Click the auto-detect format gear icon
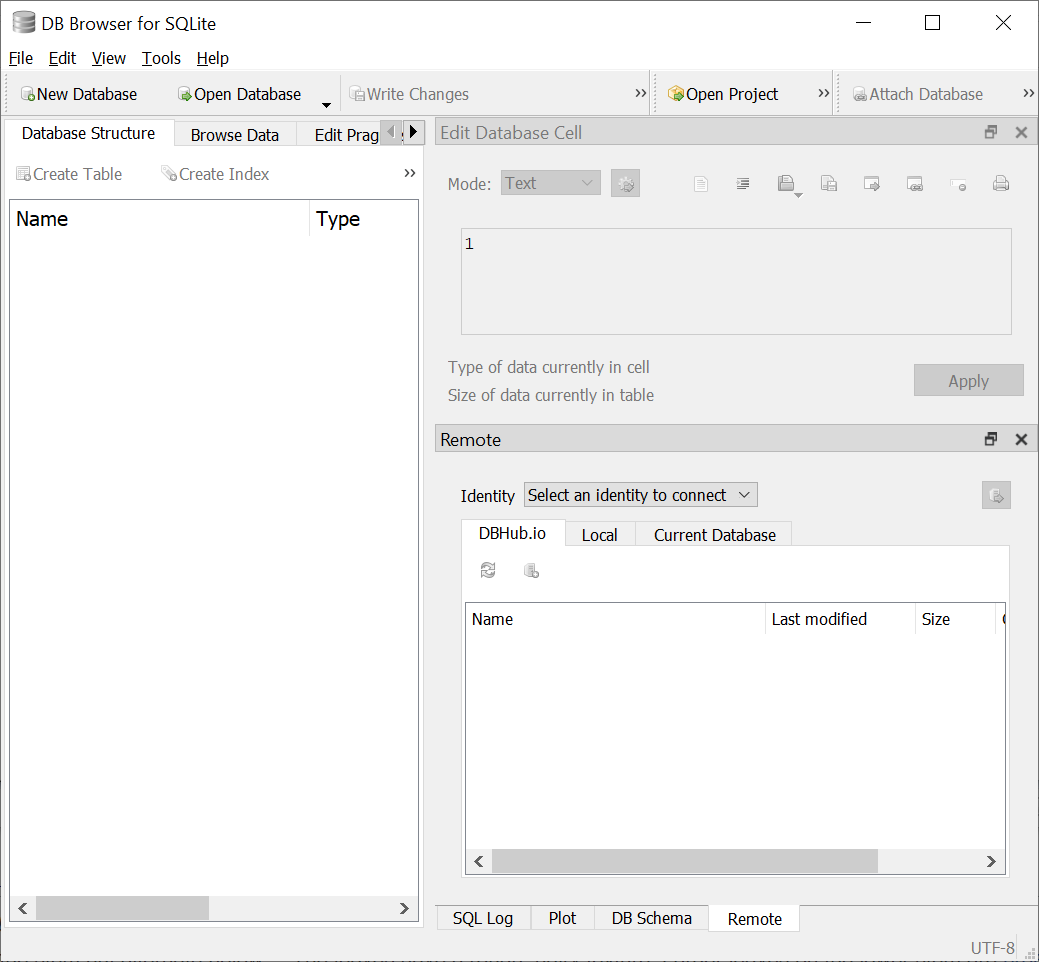1039x962 pixels. pyautogui.click(x=625, y=183)
